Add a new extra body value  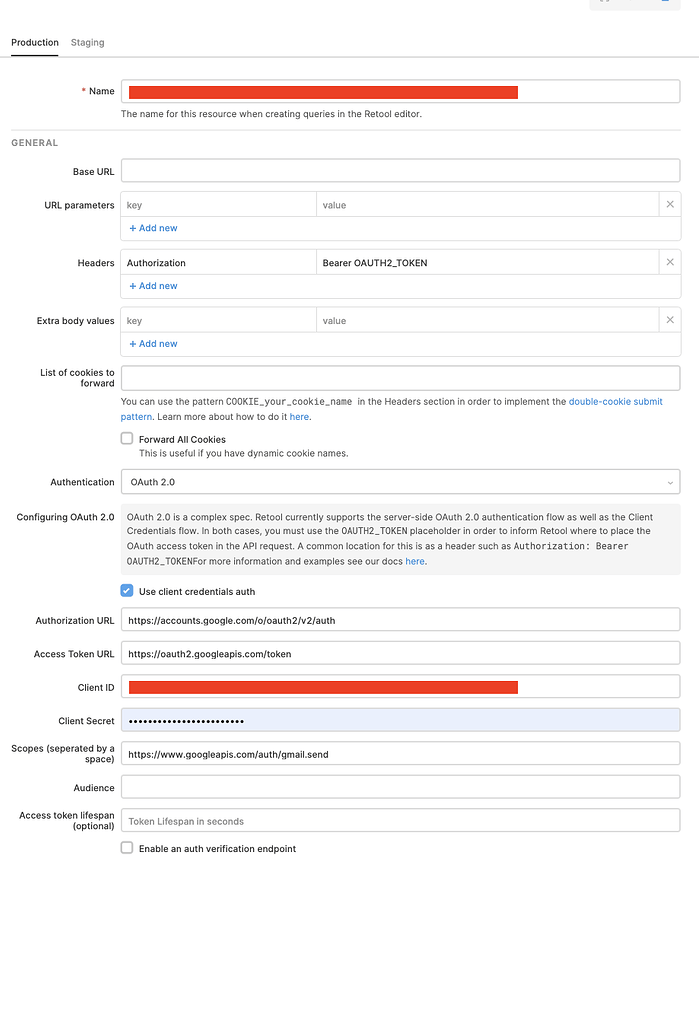152,343
